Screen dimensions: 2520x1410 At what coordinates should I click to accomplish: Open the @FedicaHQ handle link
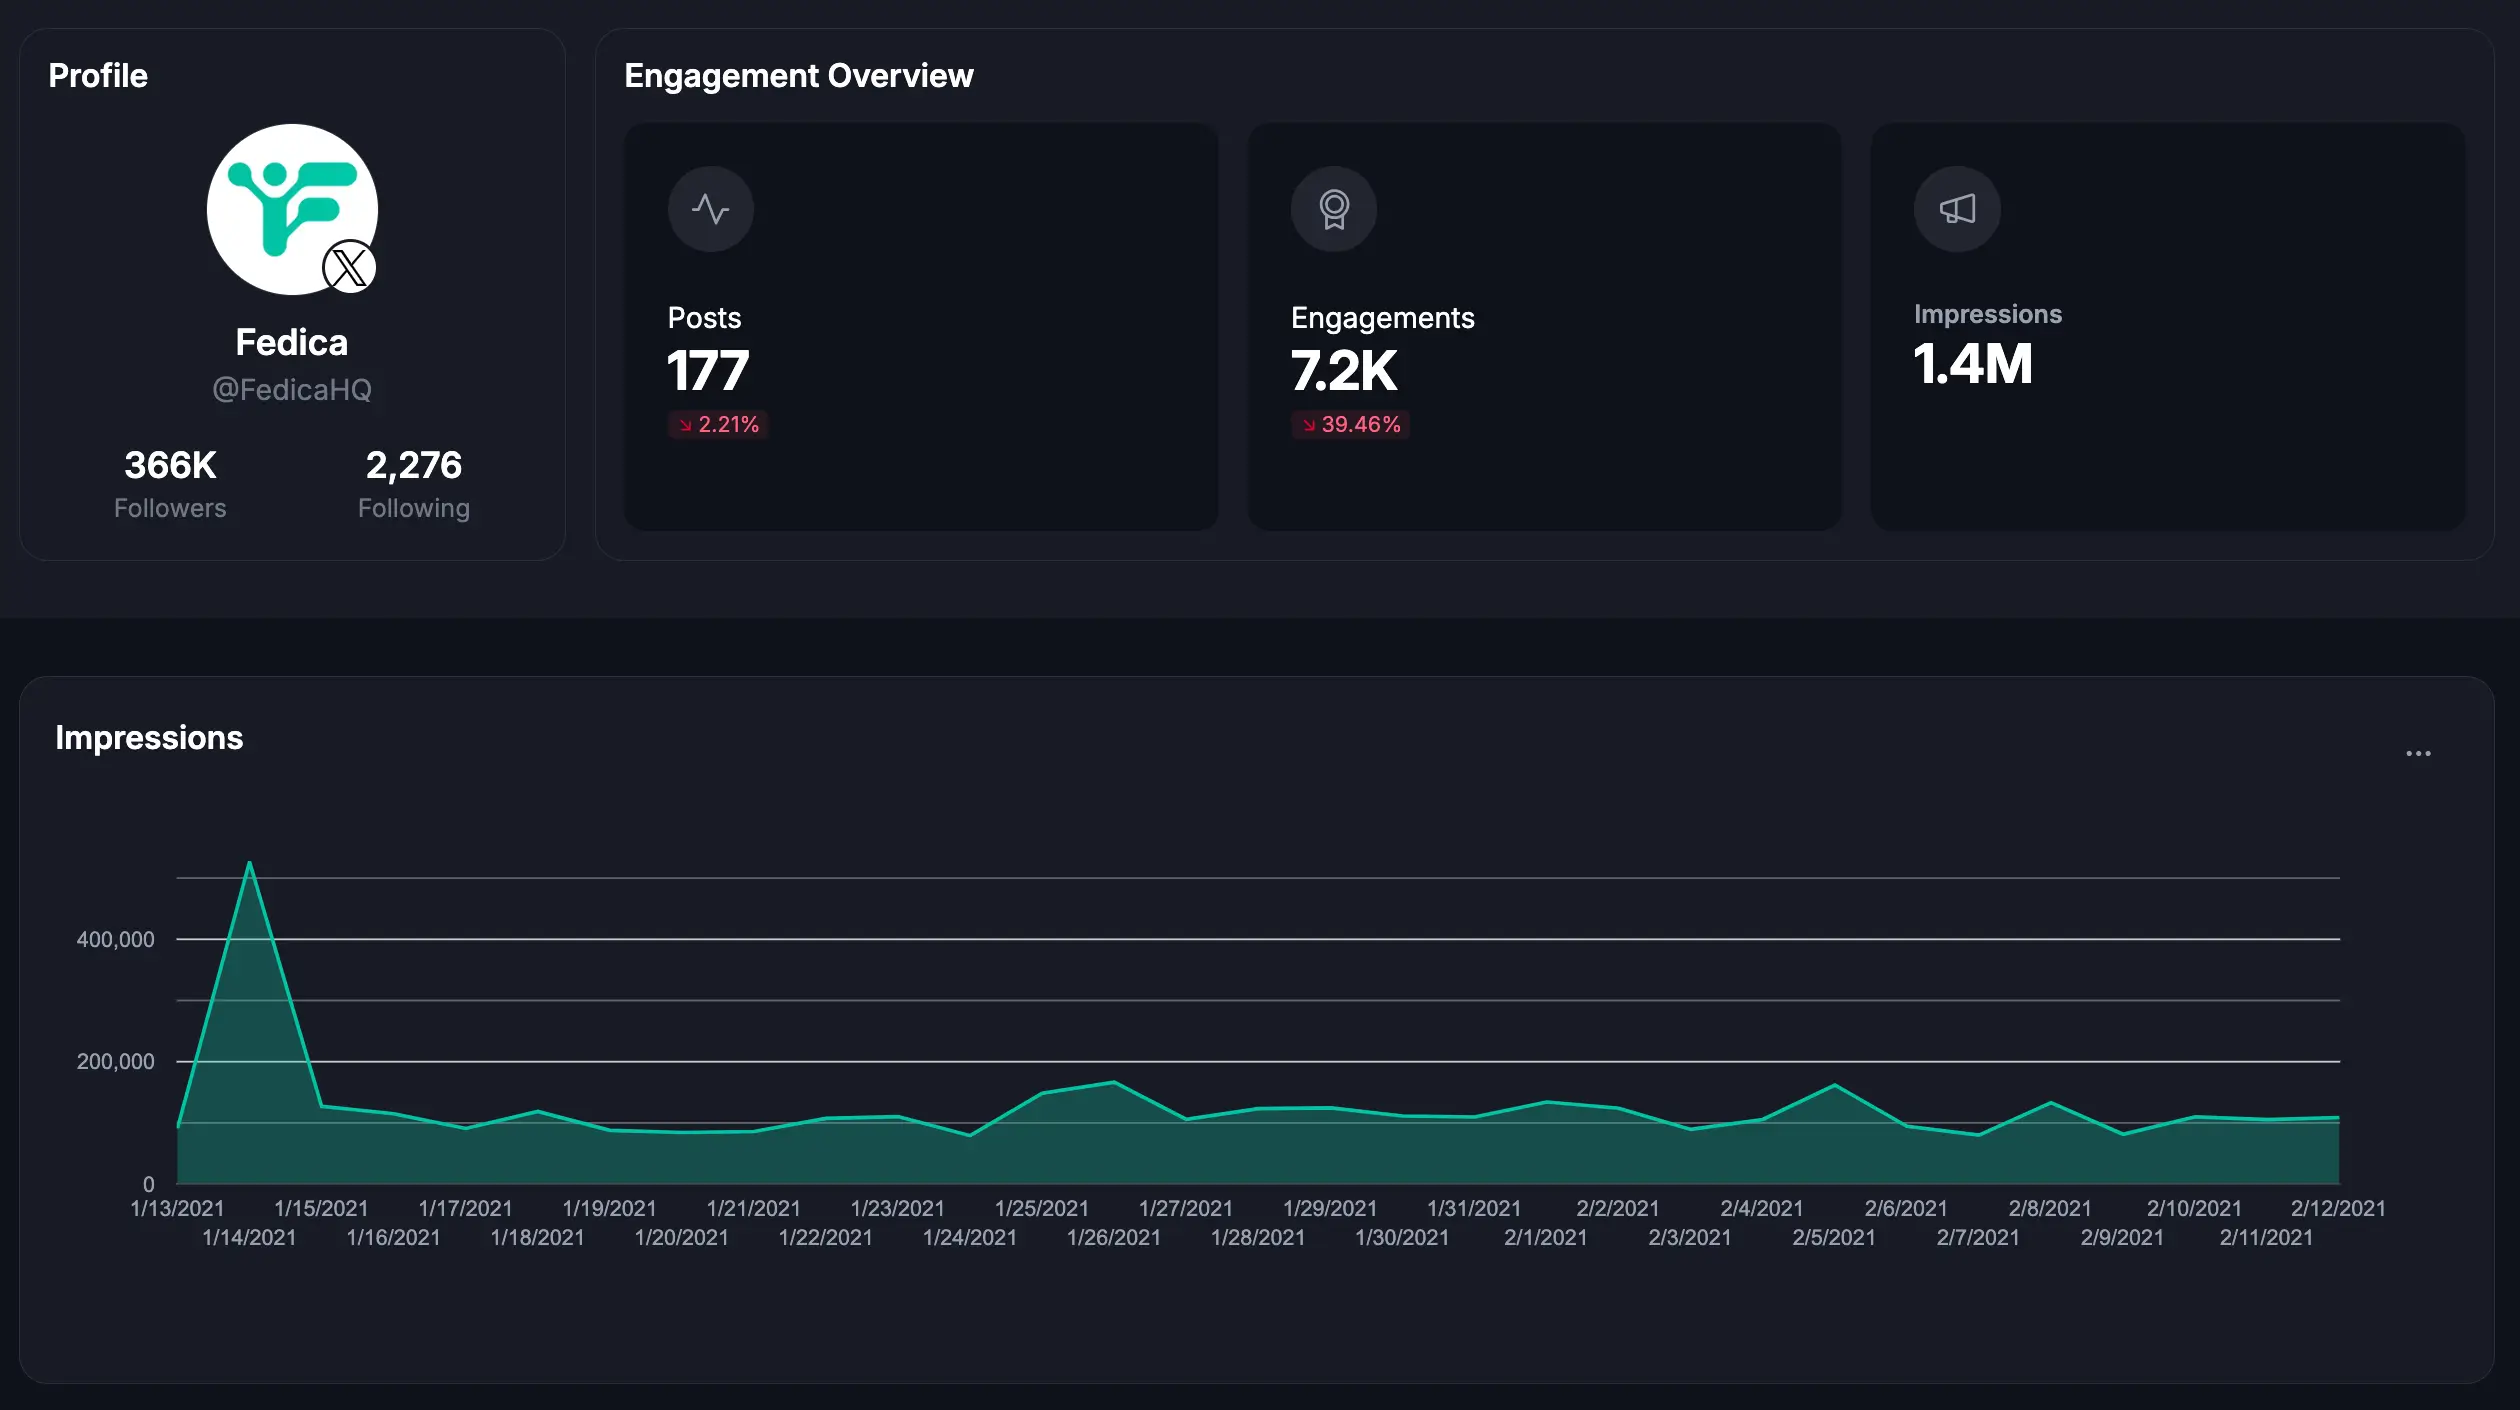click(291, 390)
